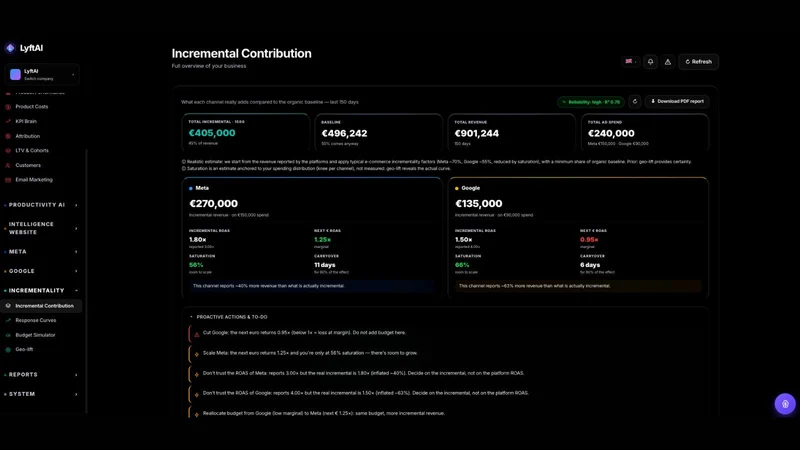Click the alerts triangle icon
This screenshot has width=800, height=450.
[x=668, y=62]
